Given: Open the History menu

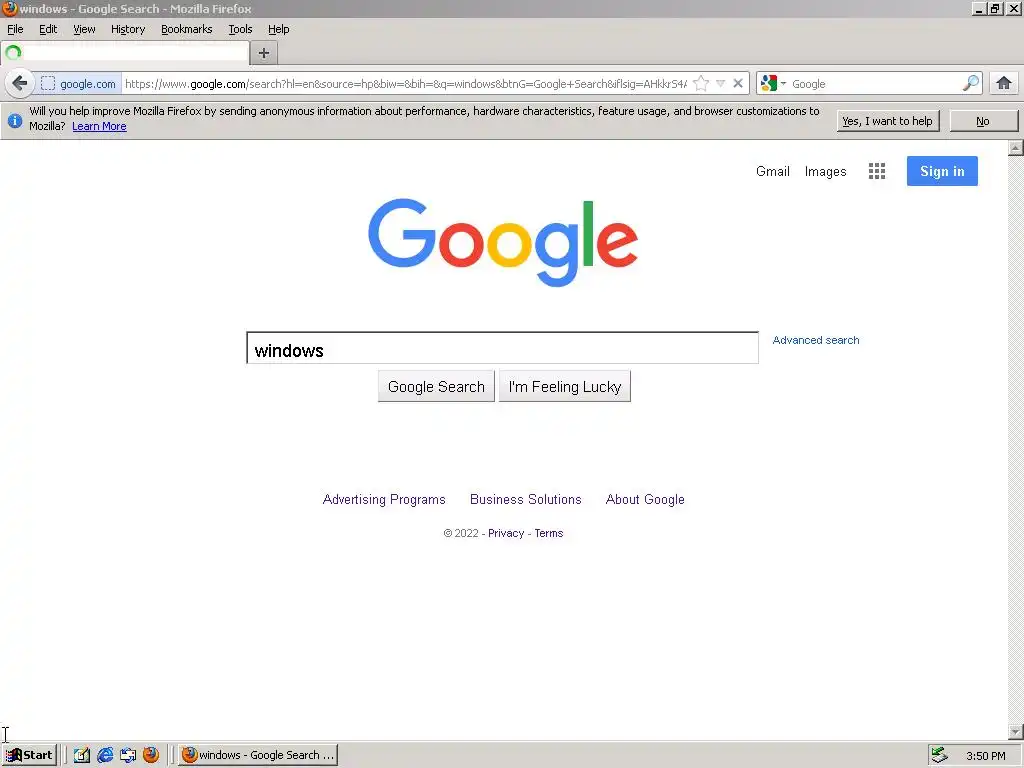Looking at the screenshot, I should coord(128,29).
